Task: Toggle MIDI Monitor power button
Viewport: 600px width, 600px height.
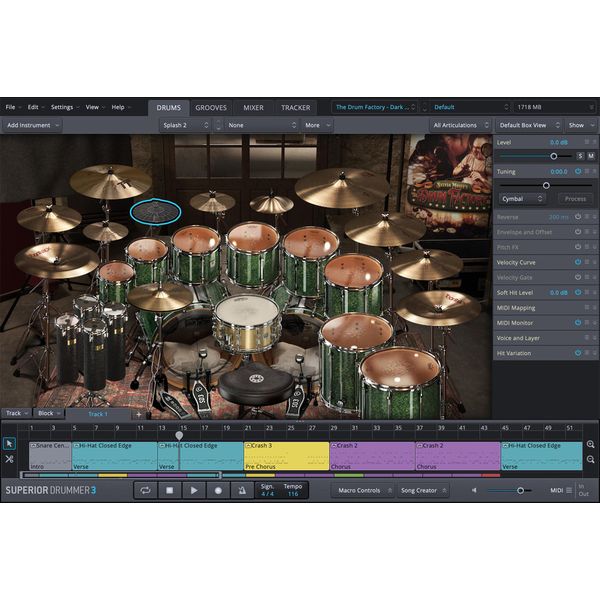Action: pos(578,323)
